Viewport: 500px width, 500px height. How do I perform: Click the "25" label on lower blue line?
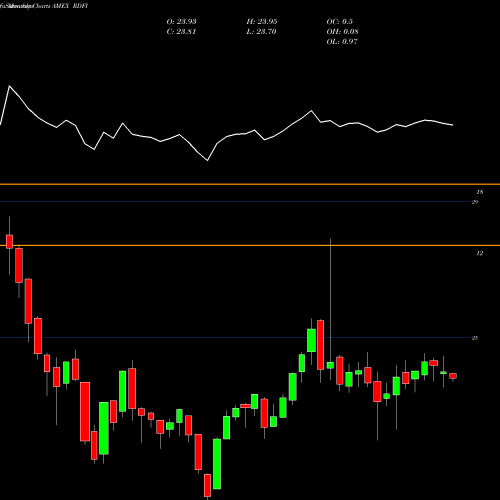pyautogui.click(x=475, y=338)
